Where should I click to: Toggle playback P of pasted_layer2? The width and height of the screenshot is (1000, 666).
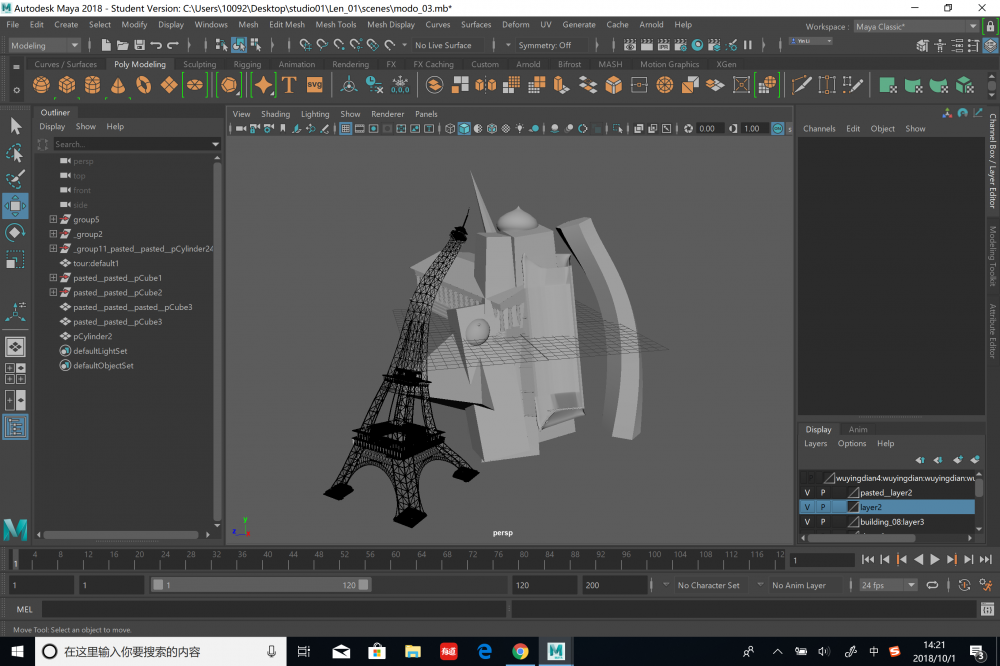coord(823,492)
